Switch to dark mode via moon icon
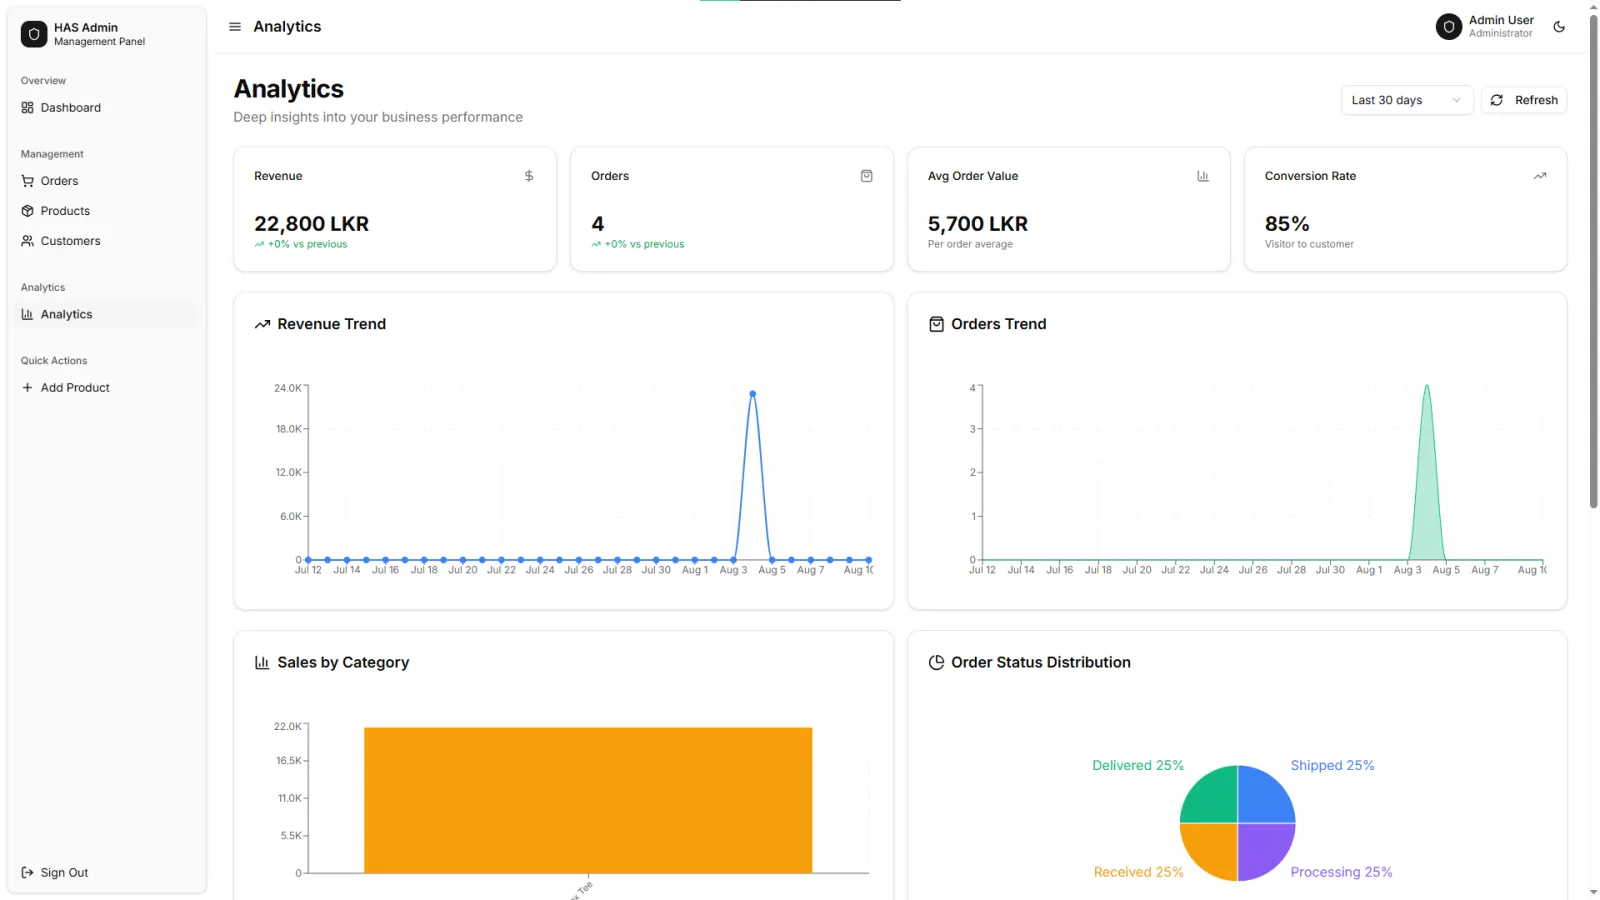This screenshot has height=900, width=1600. (1559, 27)
